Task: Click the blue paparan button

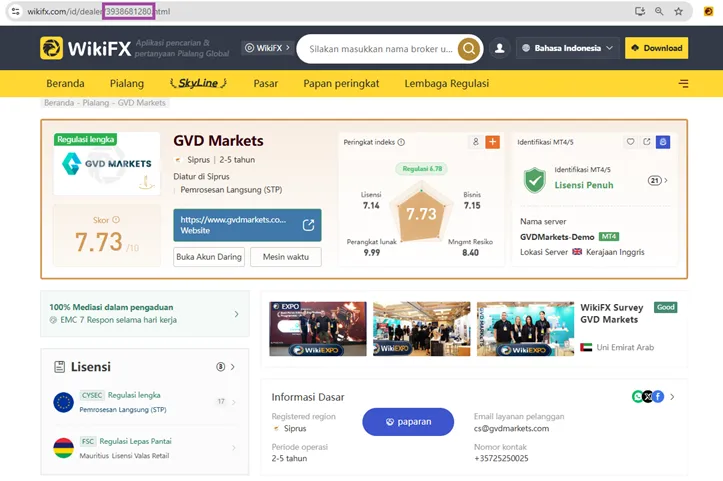Action: click(x=408, y=422)
